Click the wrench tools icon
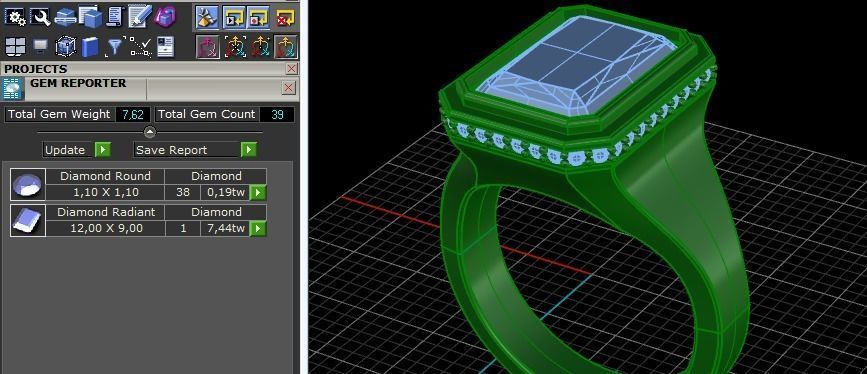The width and height of the screenshot is (867, 374). [x=40, y=17]
